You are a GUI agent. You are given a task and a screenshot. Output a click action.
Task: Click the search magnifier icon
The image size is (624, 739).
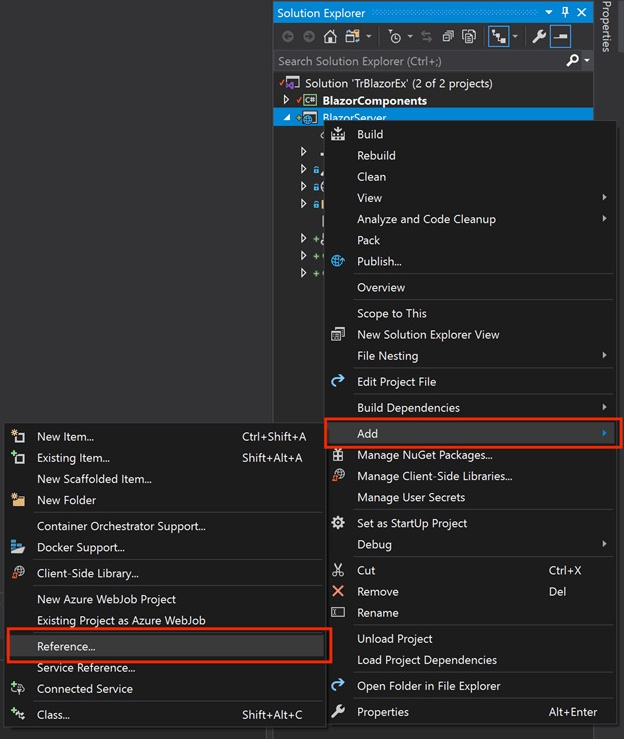572,61
